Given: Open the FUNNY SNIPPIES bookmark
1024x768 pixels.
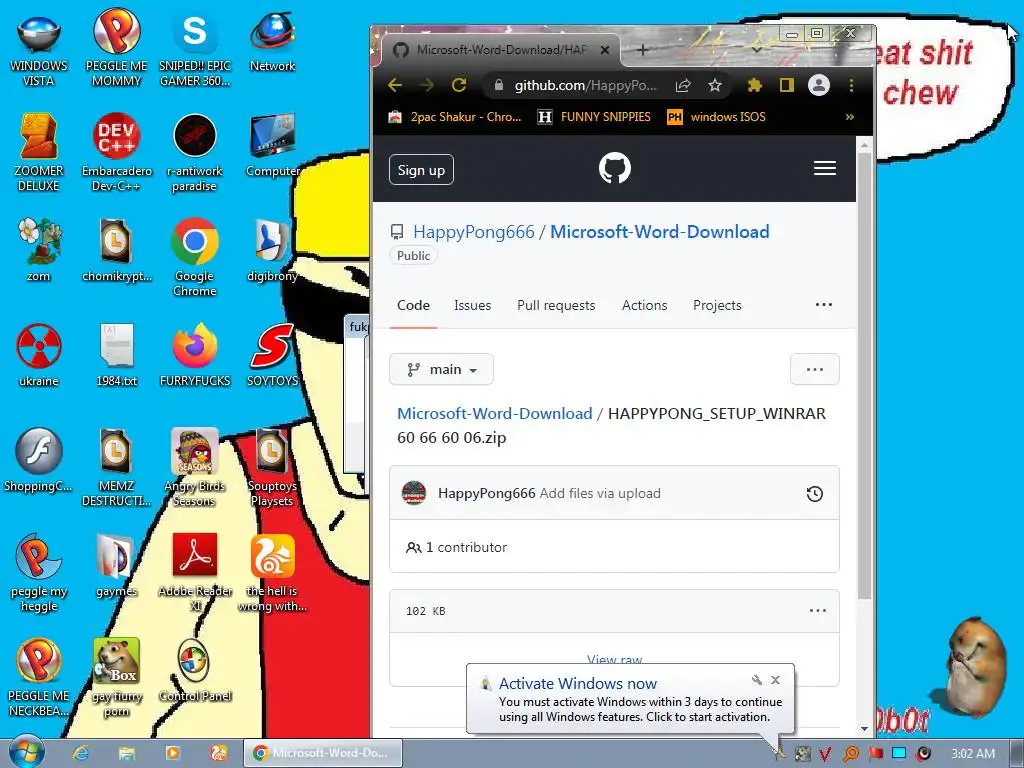Looking at the screenshot, I should pyautogui.click(x=594, y=117).
